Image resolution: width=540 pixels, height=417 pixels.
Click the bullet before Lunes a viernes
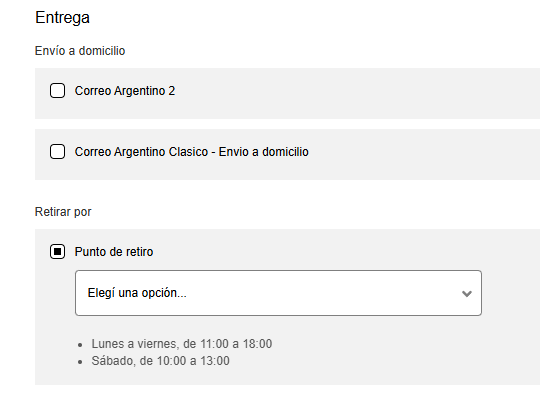(x=80, y=345)
